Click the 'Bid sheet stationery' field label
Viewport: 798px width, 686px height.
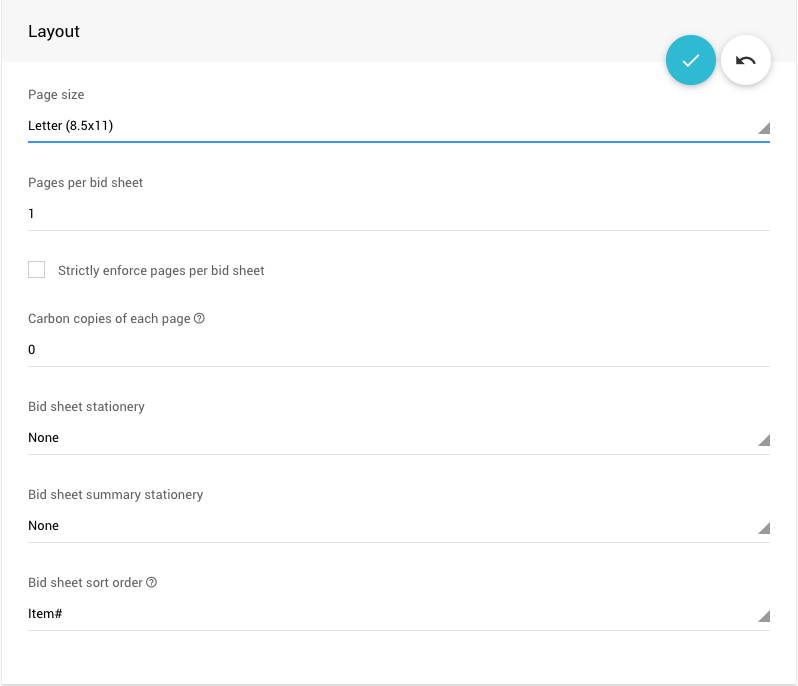86,407
